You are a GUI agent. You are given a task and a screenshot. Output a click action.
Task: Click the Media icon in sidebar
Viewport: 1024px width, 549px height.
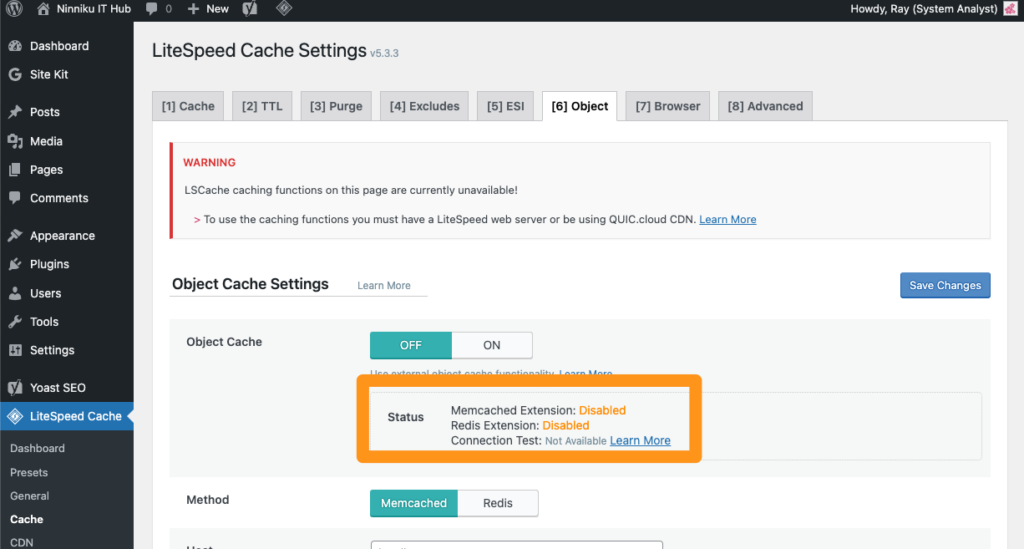point(15,141)
